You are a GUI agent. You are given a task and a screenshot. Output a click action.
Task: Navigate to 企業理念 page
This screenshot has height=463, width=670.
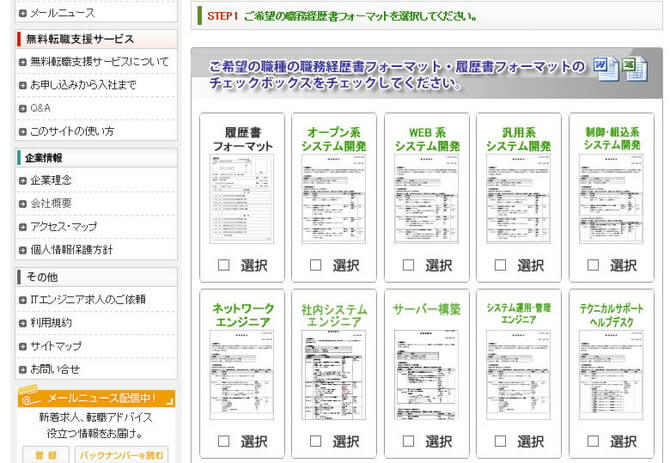tap(51, 180)
